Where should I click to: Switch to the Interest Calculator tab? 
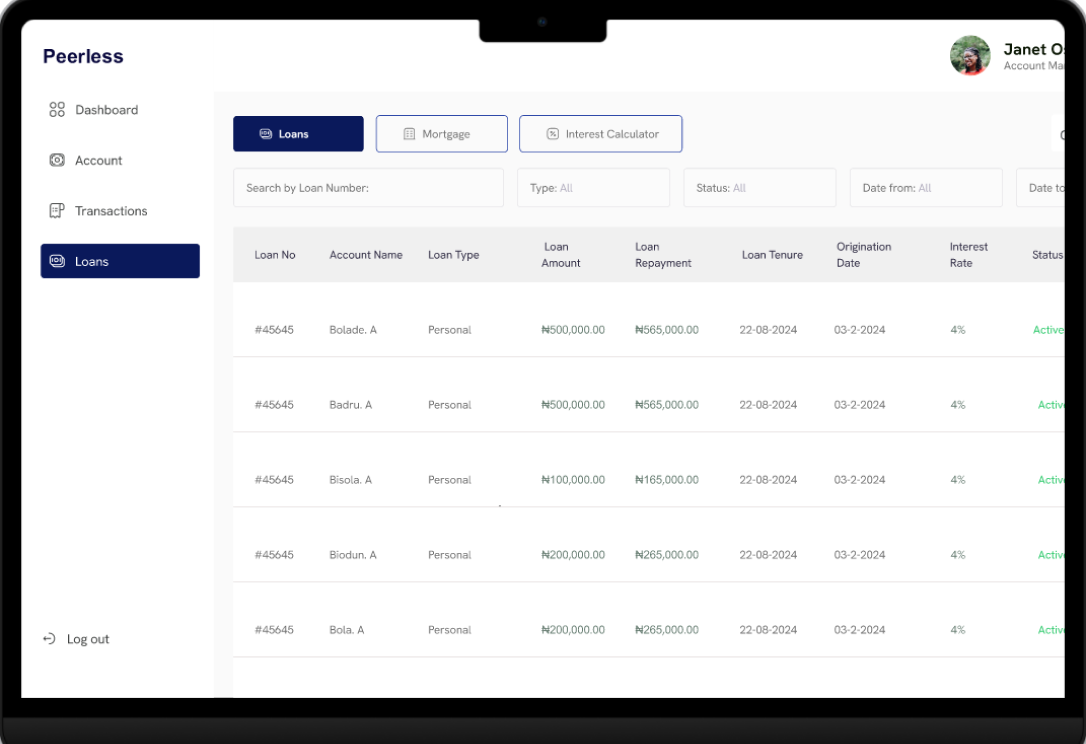pos(600,134)
